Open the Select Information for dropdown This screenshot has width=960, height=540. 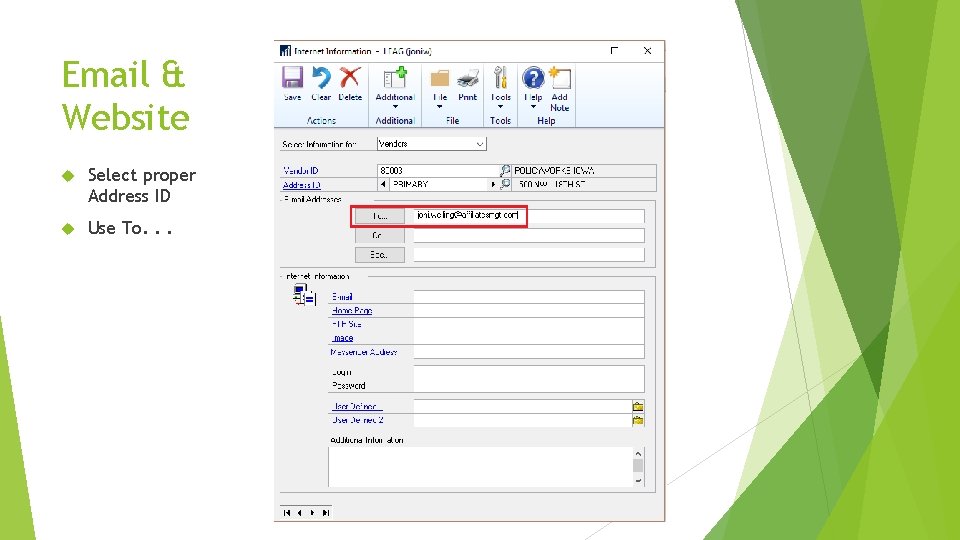tap(479, 144)
